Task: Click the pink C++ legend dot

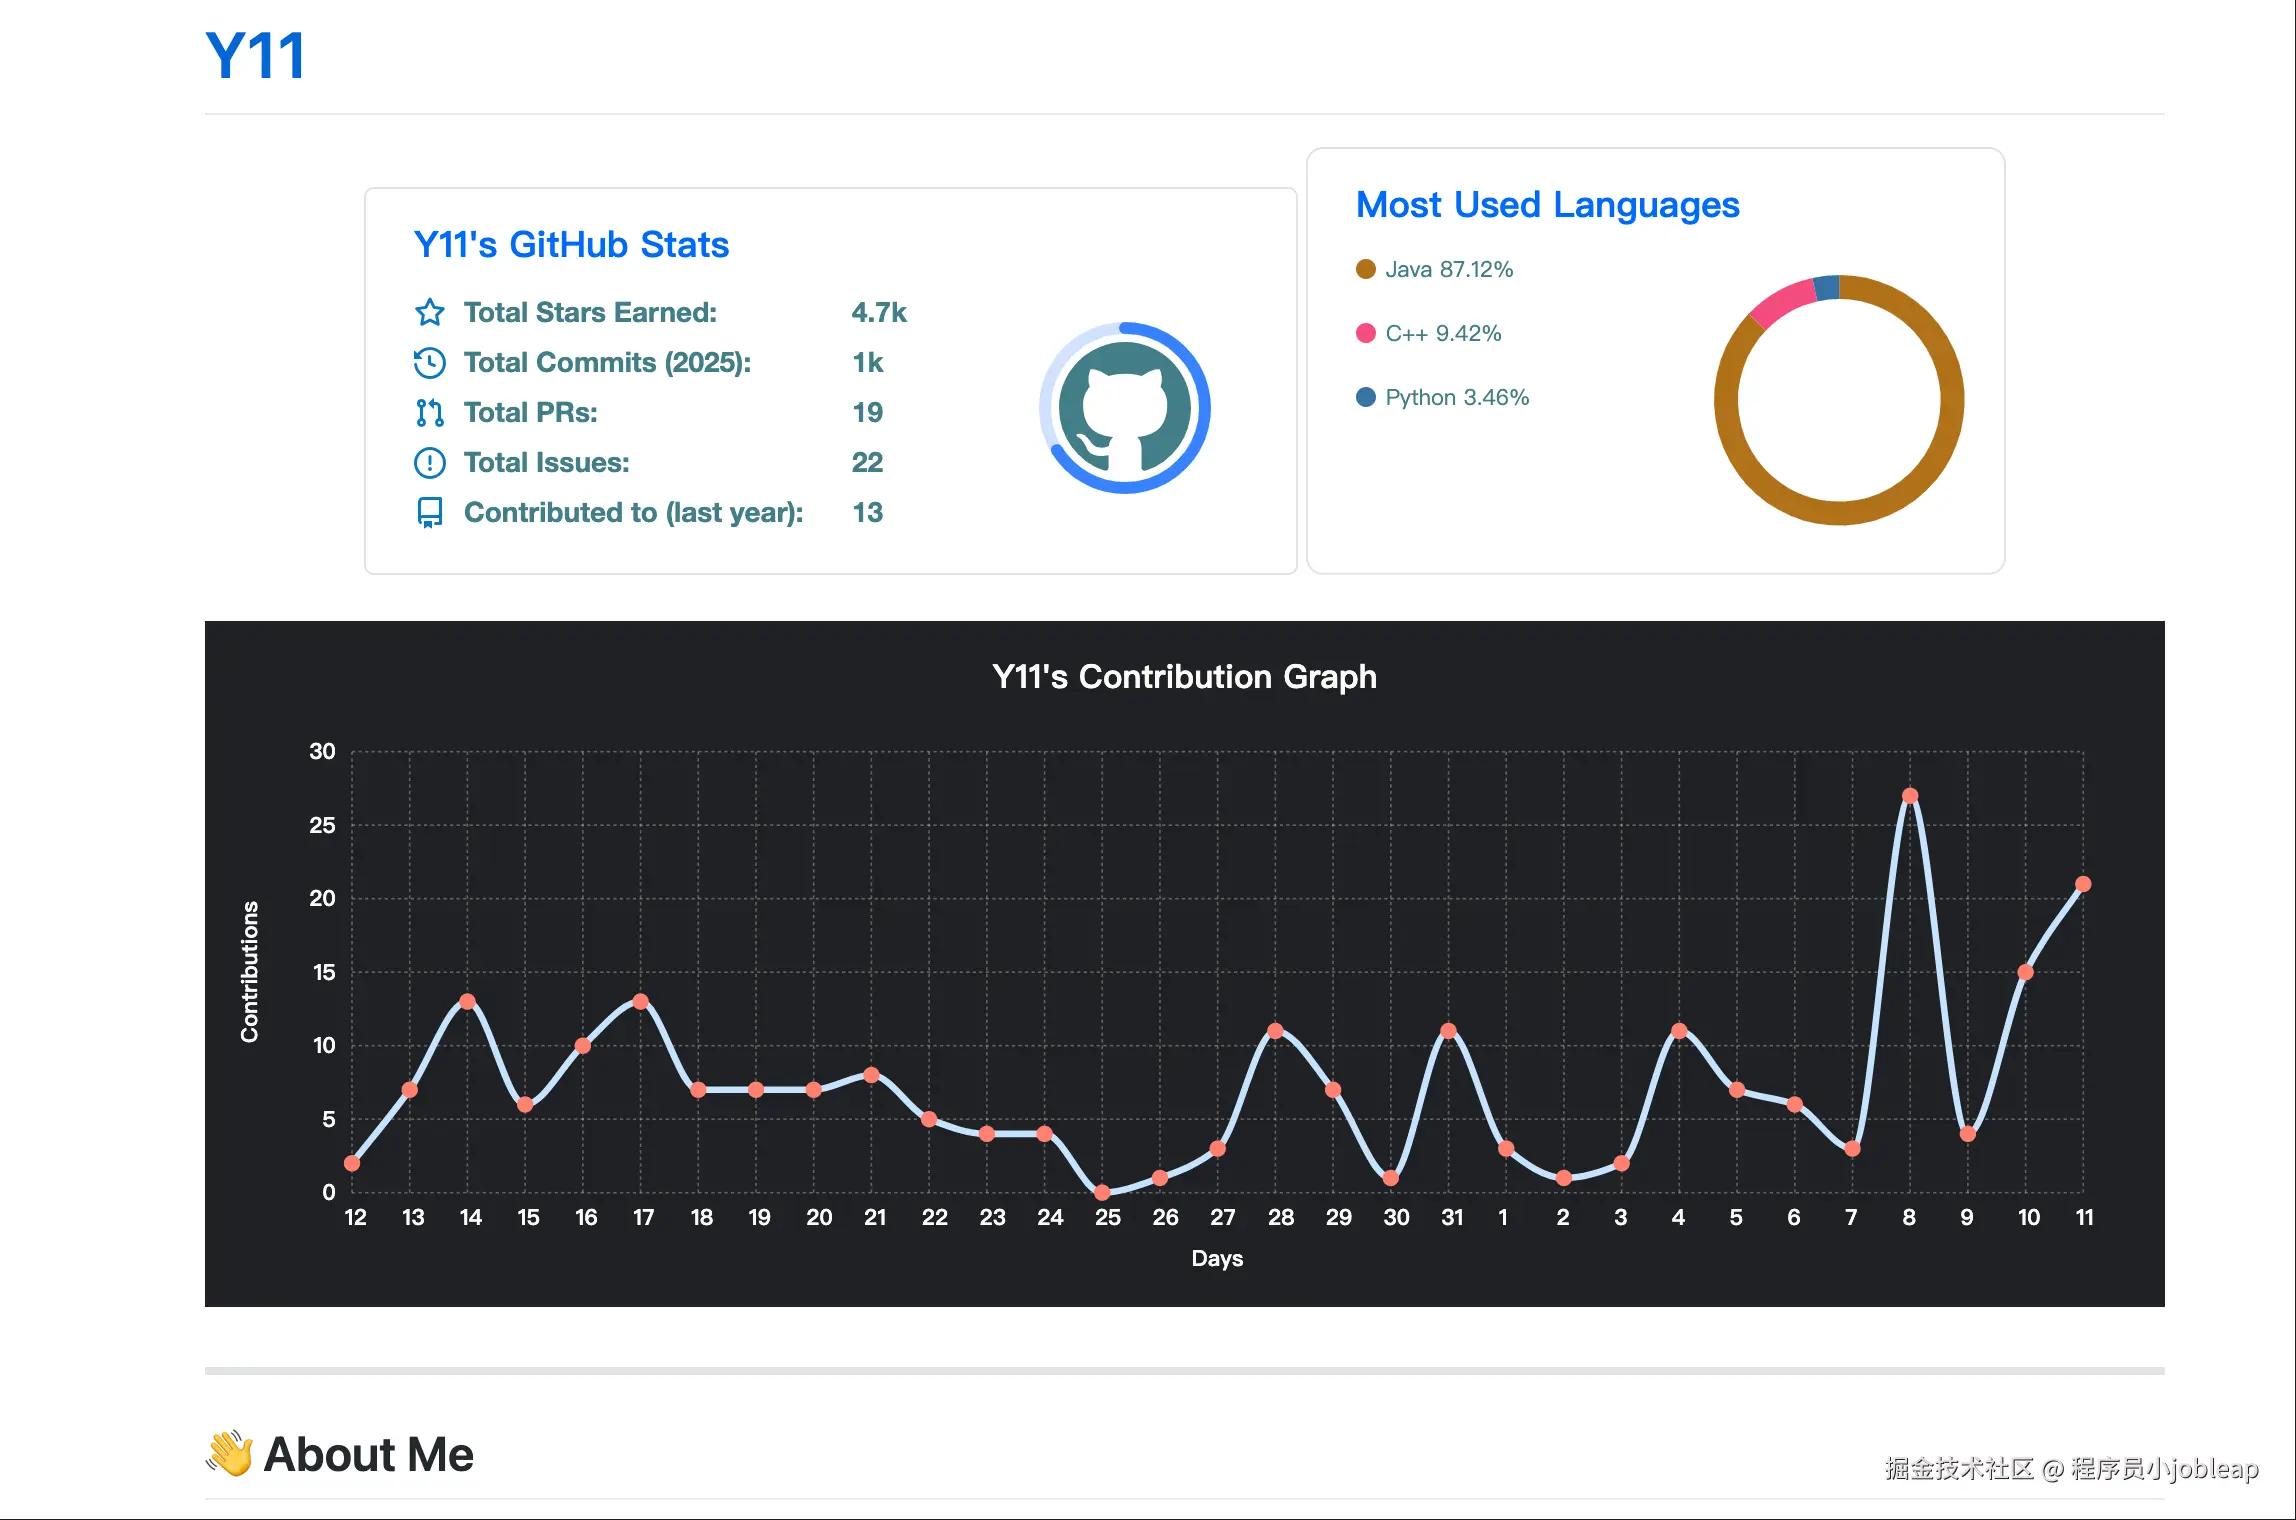Action: tap(1365, 333)
